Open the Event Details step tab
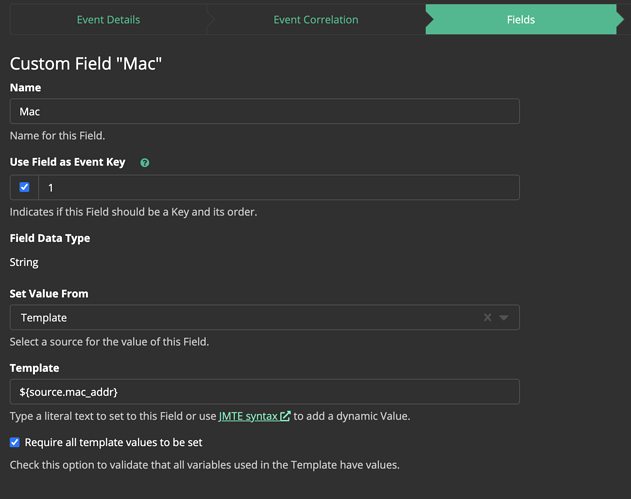Viewport: 631px width, 499px height. point(108,19)
